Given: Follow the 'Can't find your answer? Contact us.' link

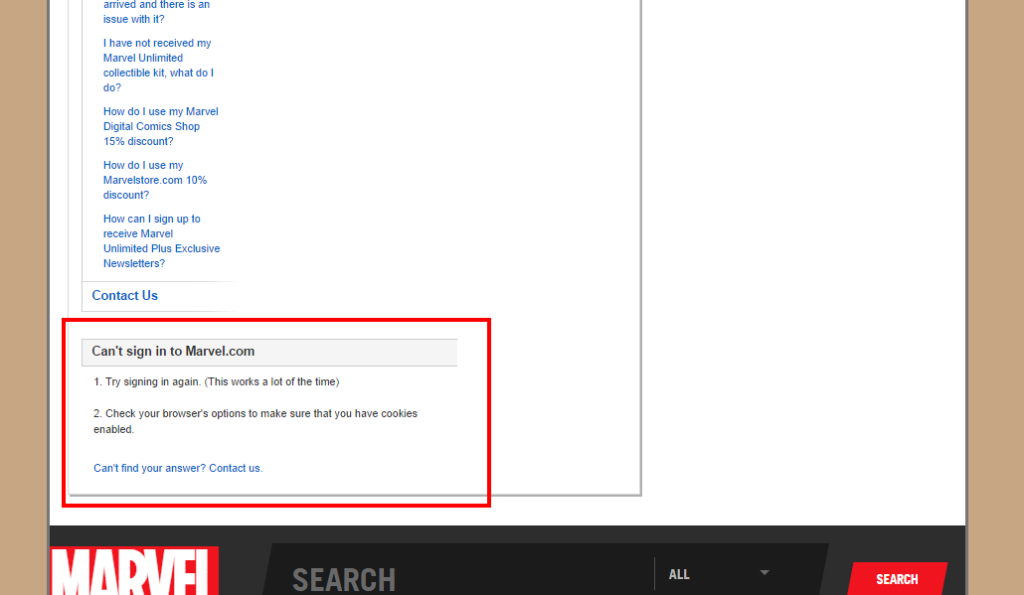Looking at the screenshot, I should coord(177,468).
